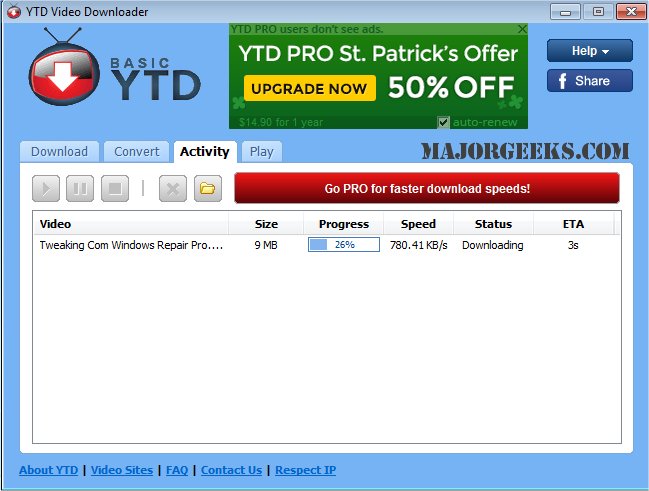The image size is (649, 491).
Task: Delete the selected download with X icon
Action: [173, 189]
